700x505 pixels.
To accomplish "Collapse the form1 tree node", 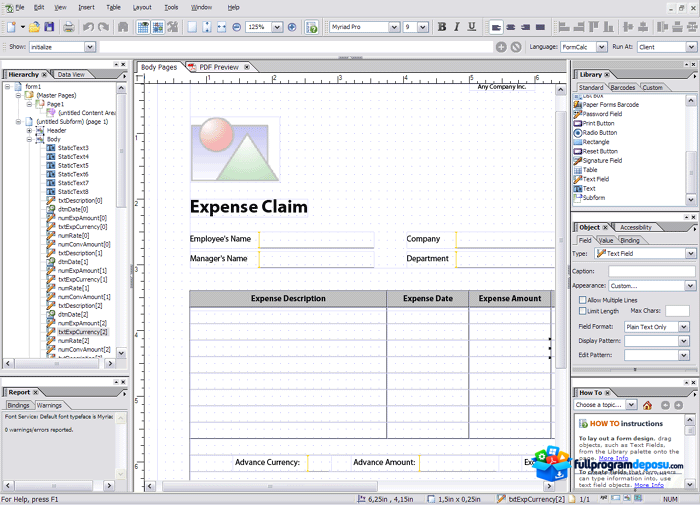I will coord(8,86).
